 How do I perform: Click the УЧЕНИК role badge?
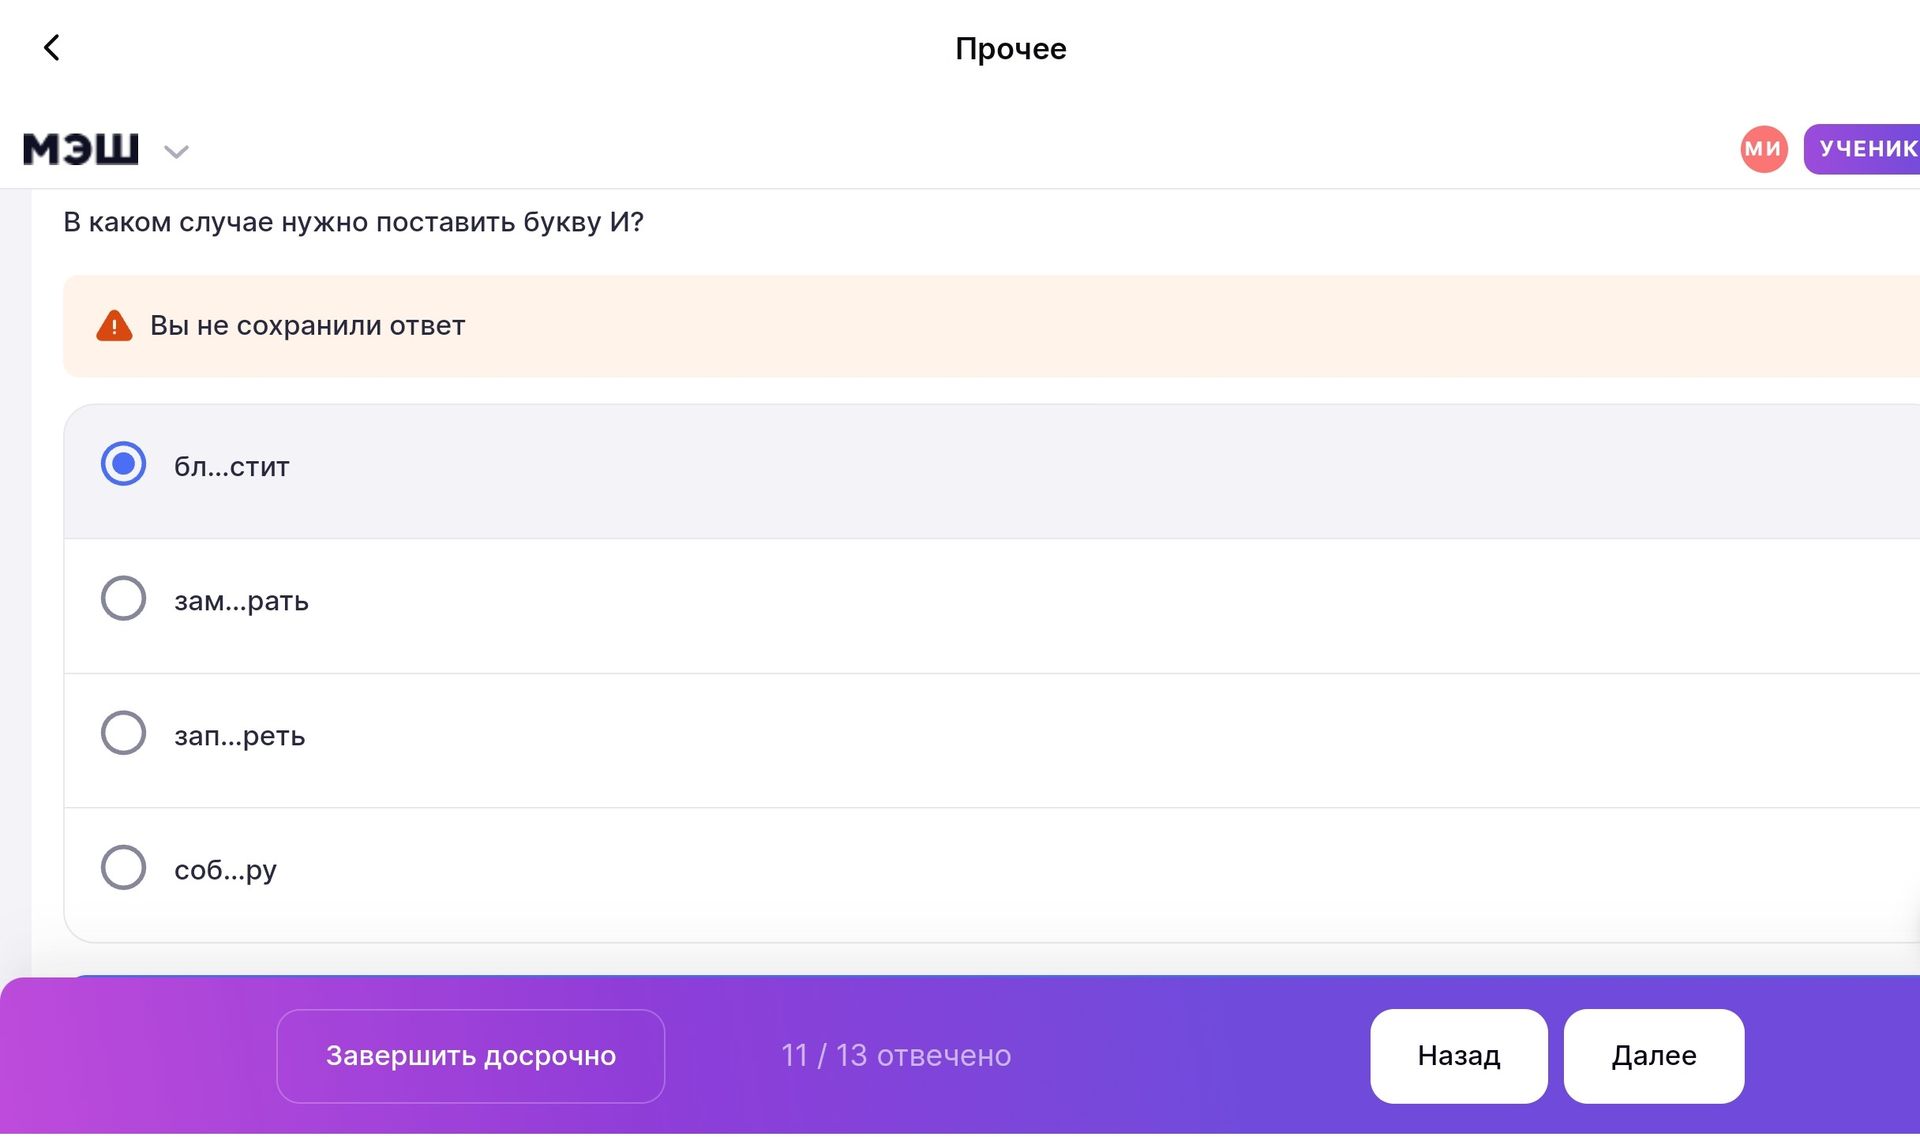point(1862,149)
